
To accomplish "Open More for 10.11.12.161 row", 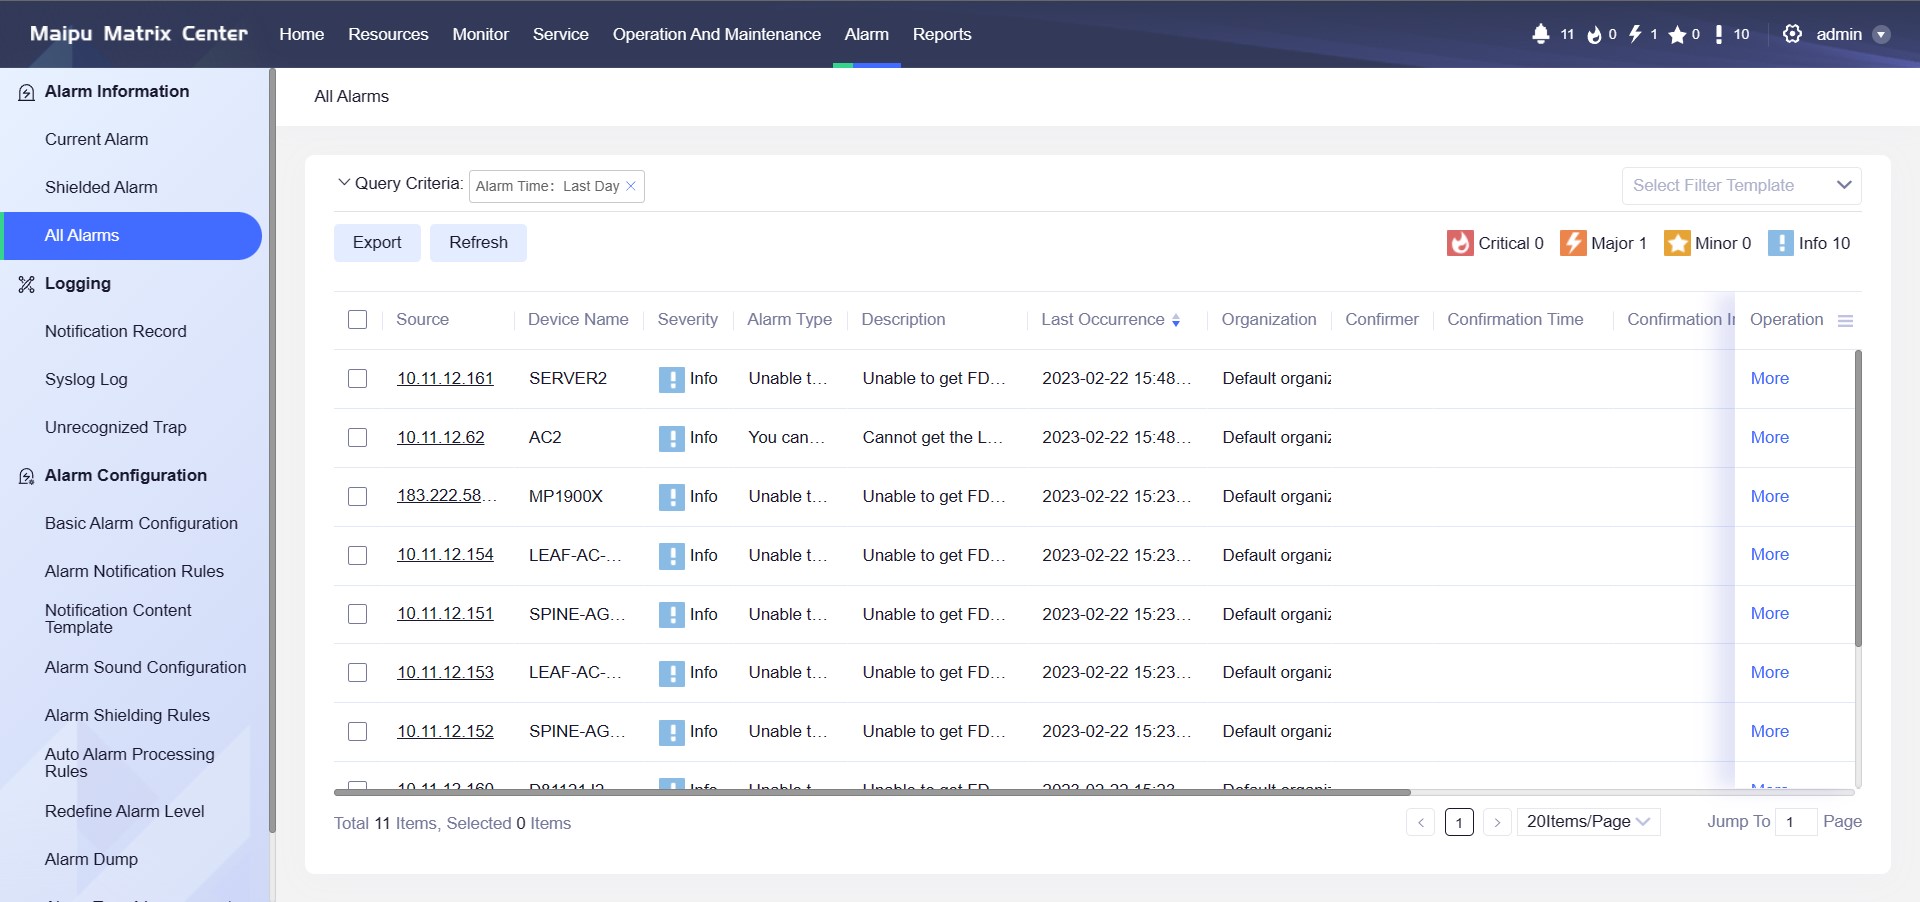I will point(1769,378).
